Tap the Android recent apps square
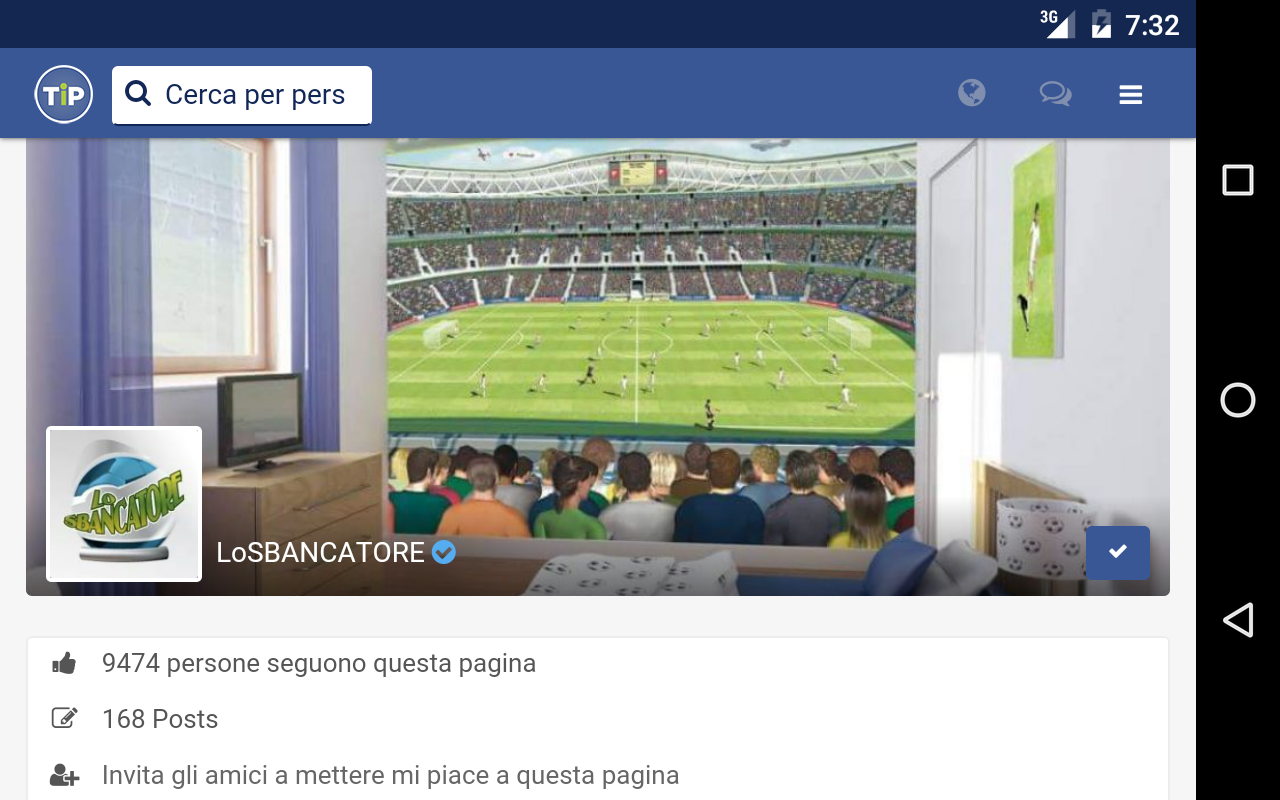Screen dimensions: 1280x800 1238,180
